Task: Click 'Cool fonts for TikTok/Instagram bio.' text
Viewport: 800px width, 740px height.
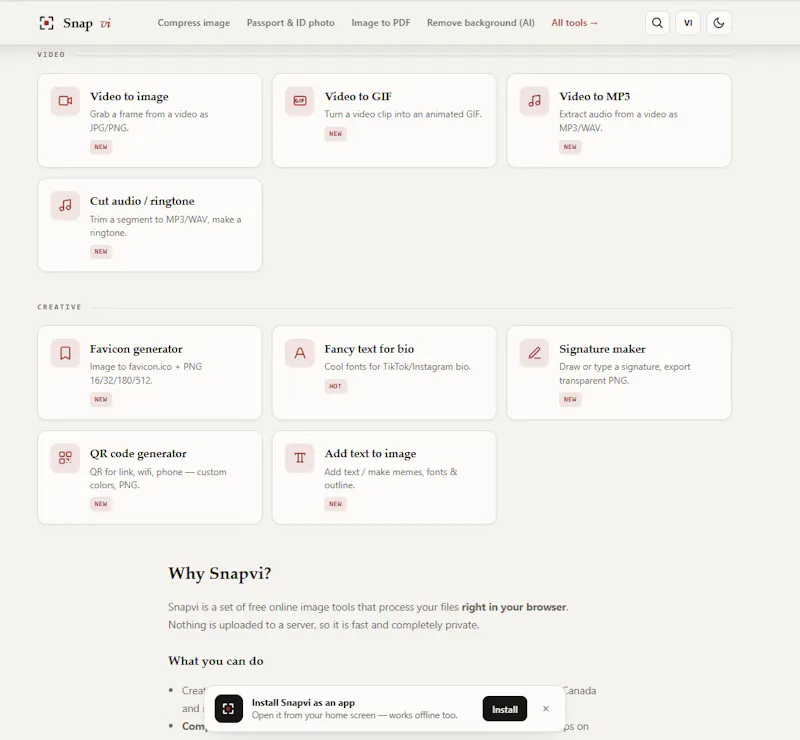Action: 397,367
